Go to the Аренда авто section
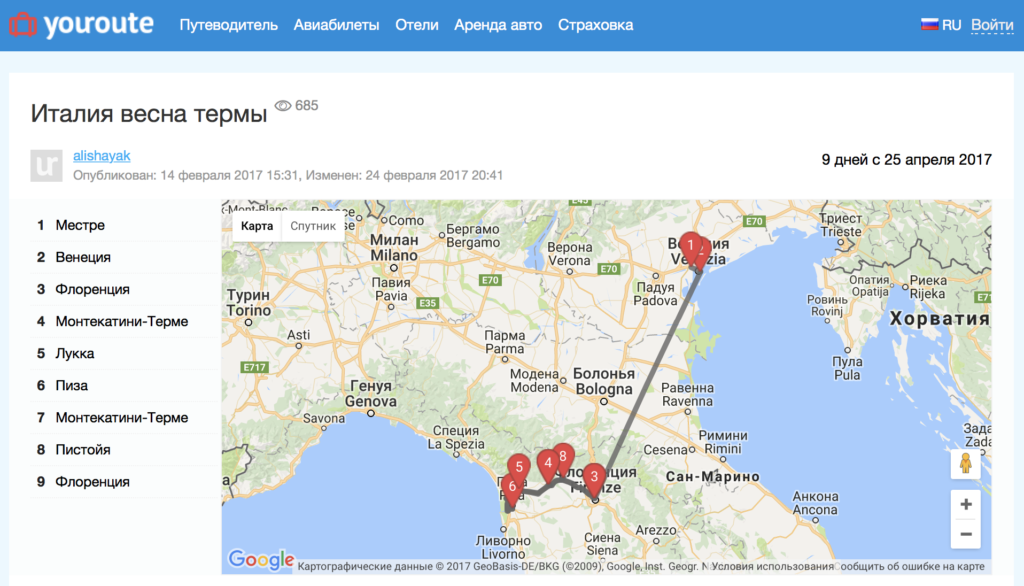This screenshot has width=1024, height=586. pos(498,25)
